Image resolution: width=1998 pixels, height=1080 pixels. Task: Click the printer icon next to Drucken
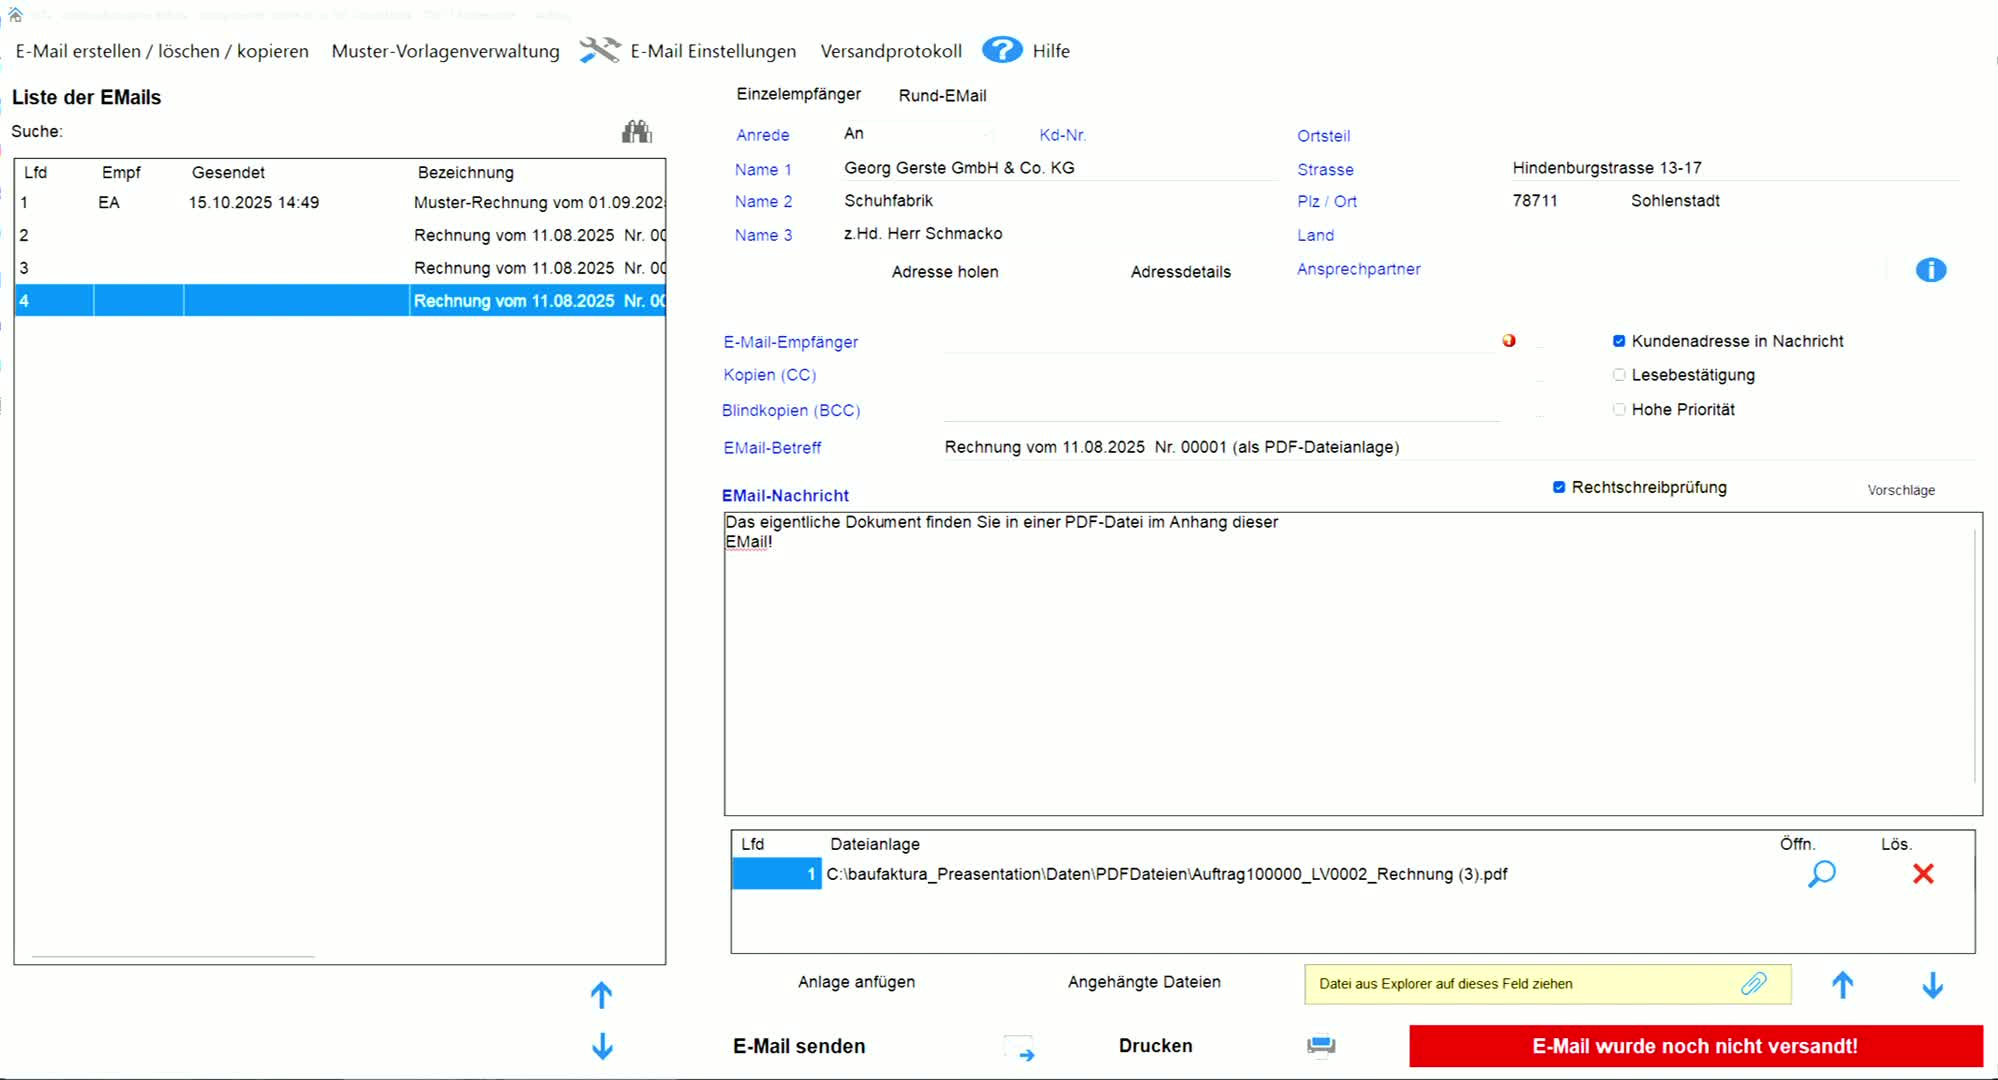[1320, 1046]
